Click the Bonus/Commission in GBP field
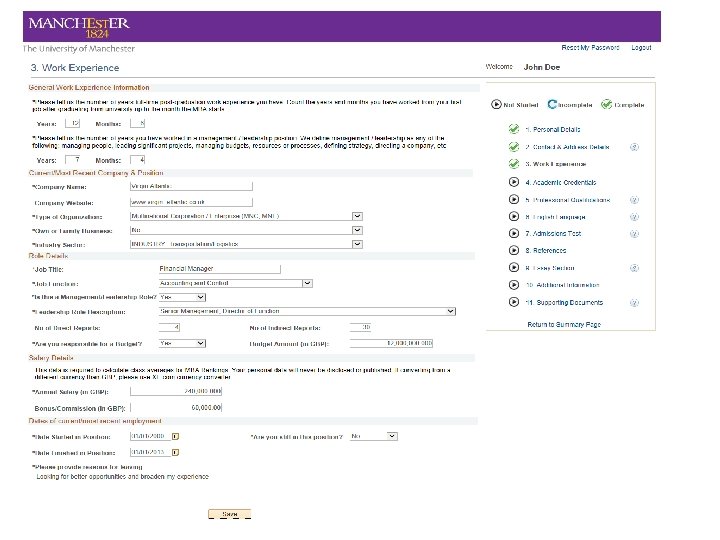This screenshot has width=720, height=540. click(176, 407)
